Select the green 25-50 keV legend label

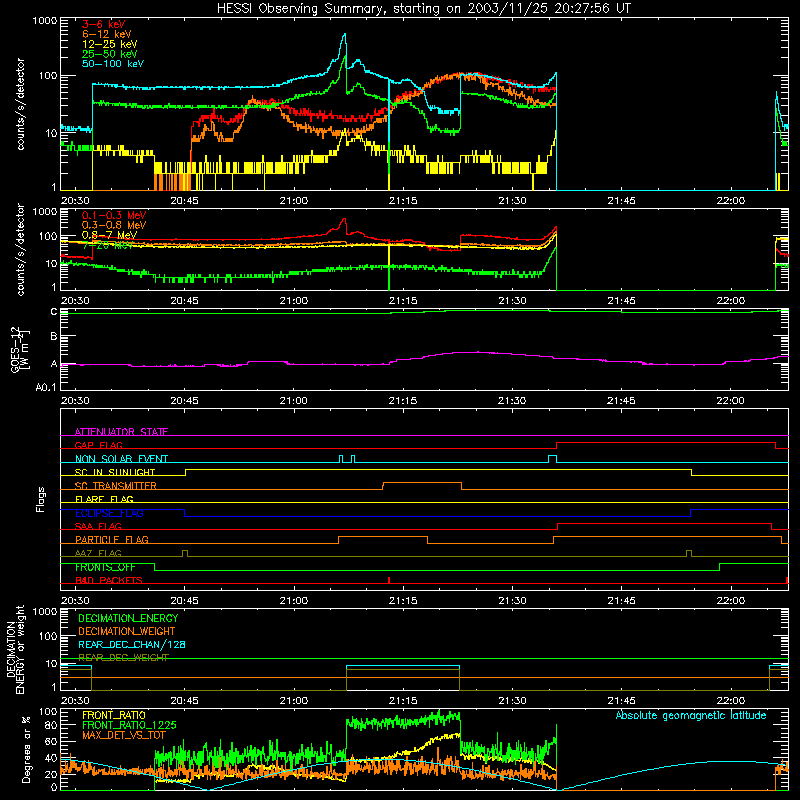(x=110, y=54)
